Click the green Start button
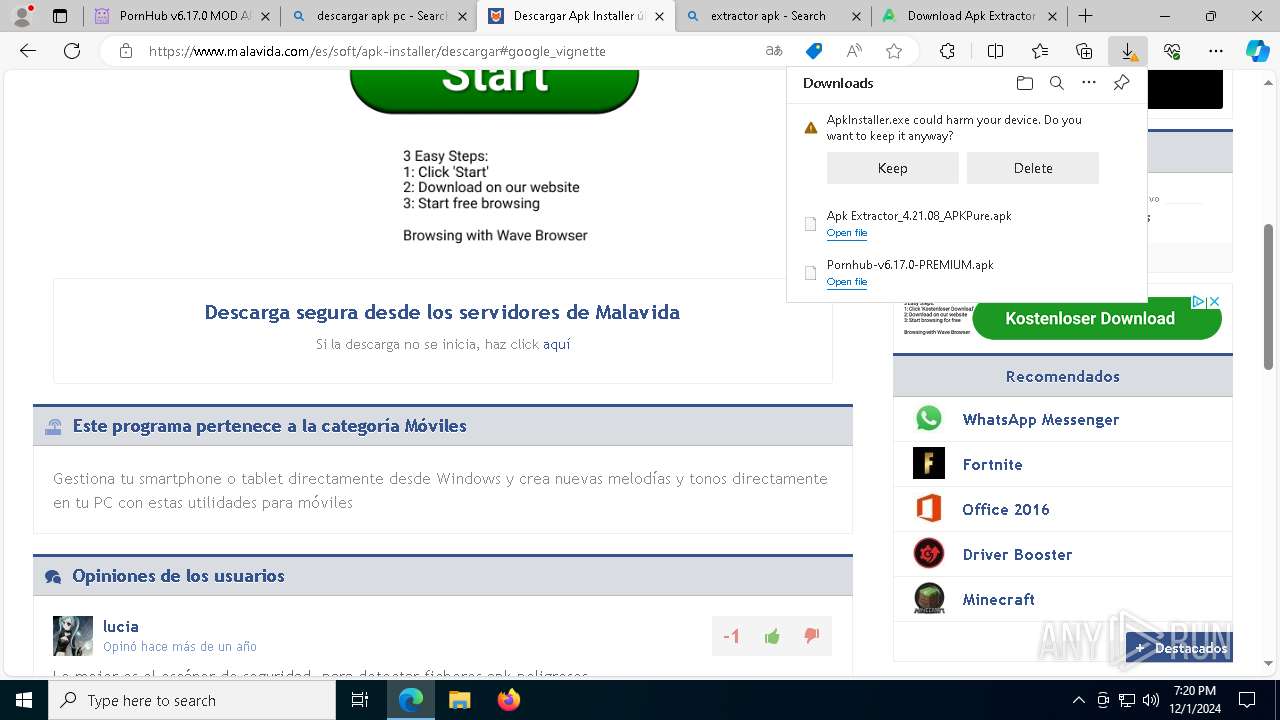 pyautogui.click(x=494, y=90)
